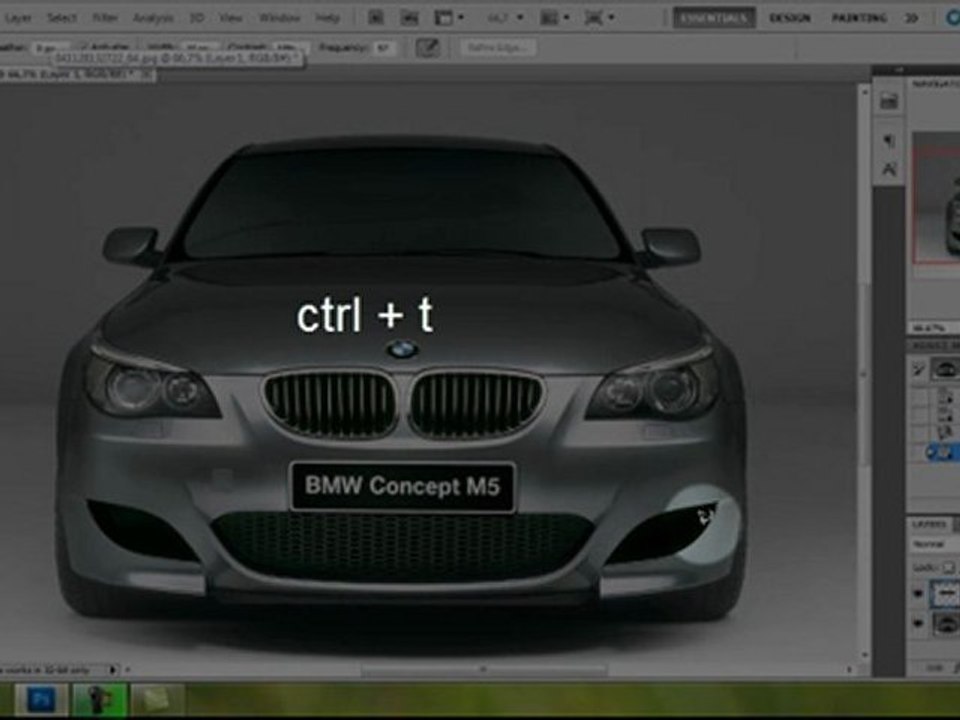The width and height of the screenshot is (960, 720).
Task: Click the Frequency input field
Action: click(383, 48)
